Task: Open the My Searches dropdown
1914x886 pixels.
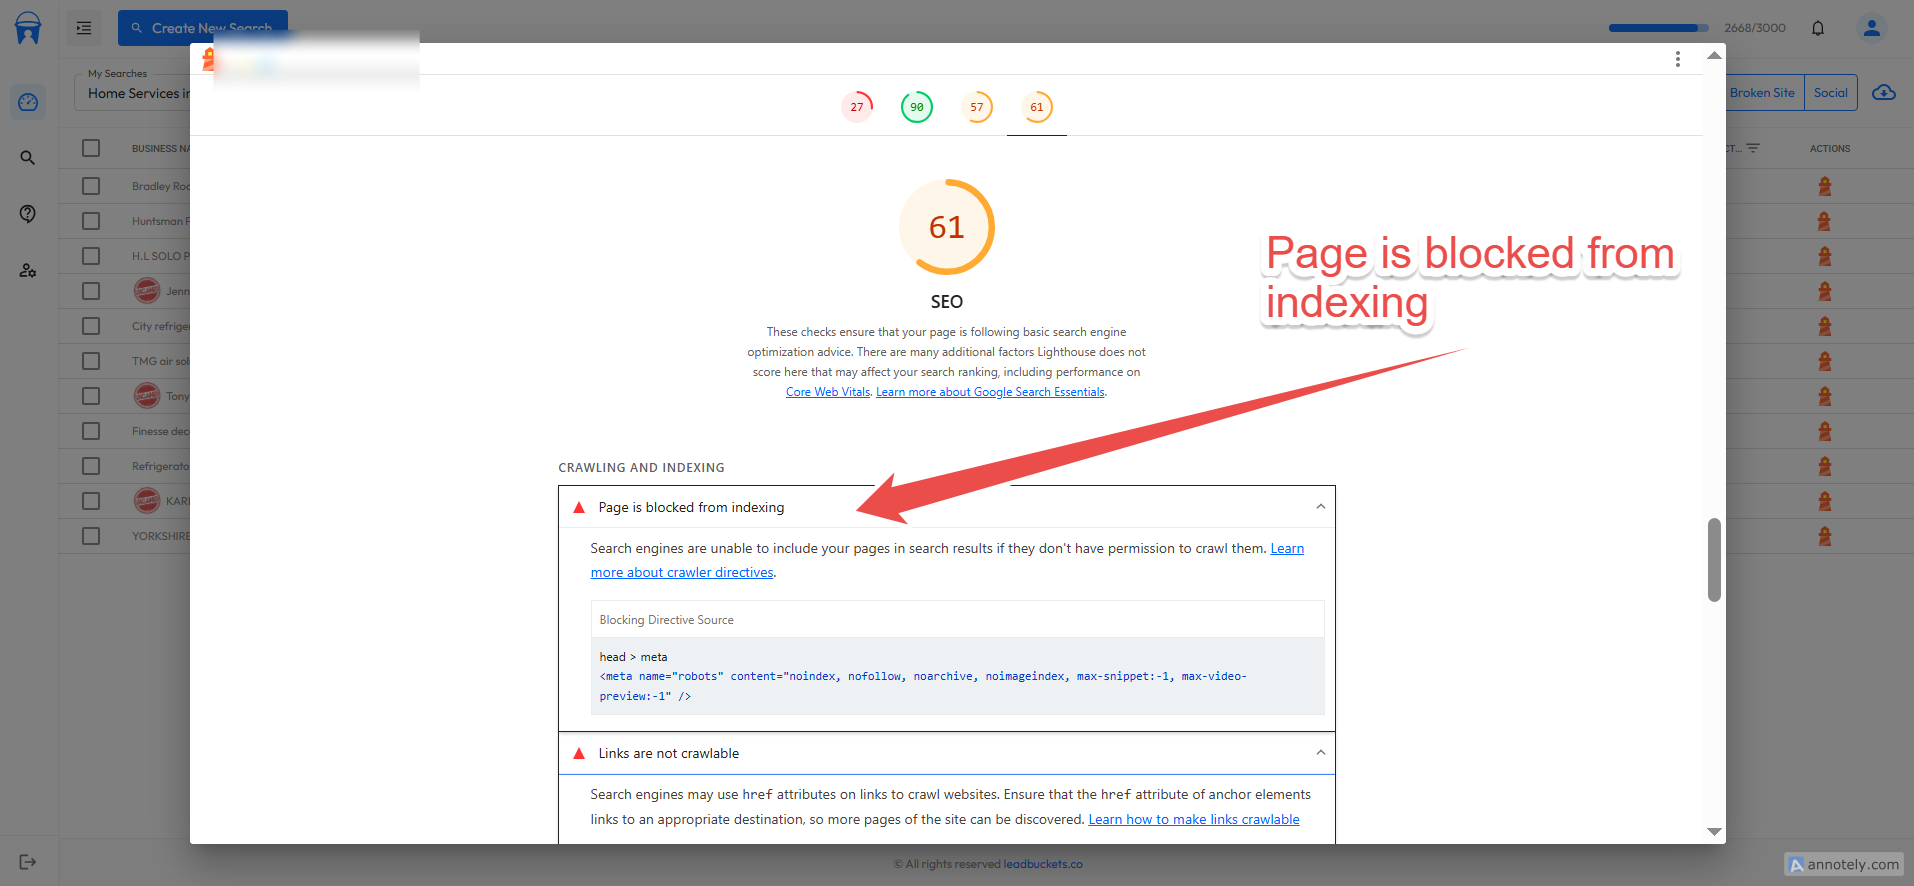Action: [x=132, y=92]
